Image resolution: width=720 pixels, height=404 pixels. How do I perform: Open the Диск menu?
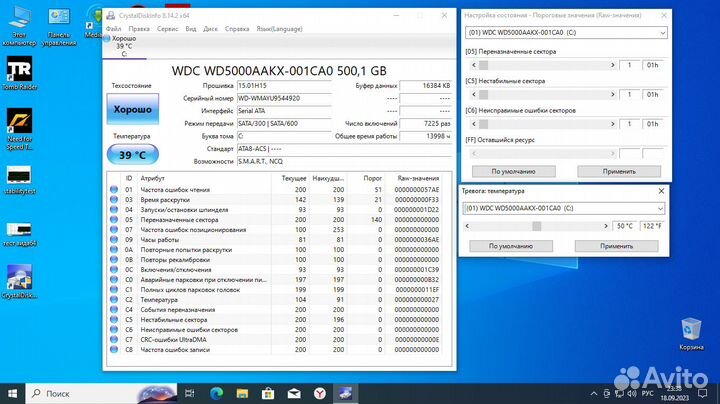coord(210,28)
